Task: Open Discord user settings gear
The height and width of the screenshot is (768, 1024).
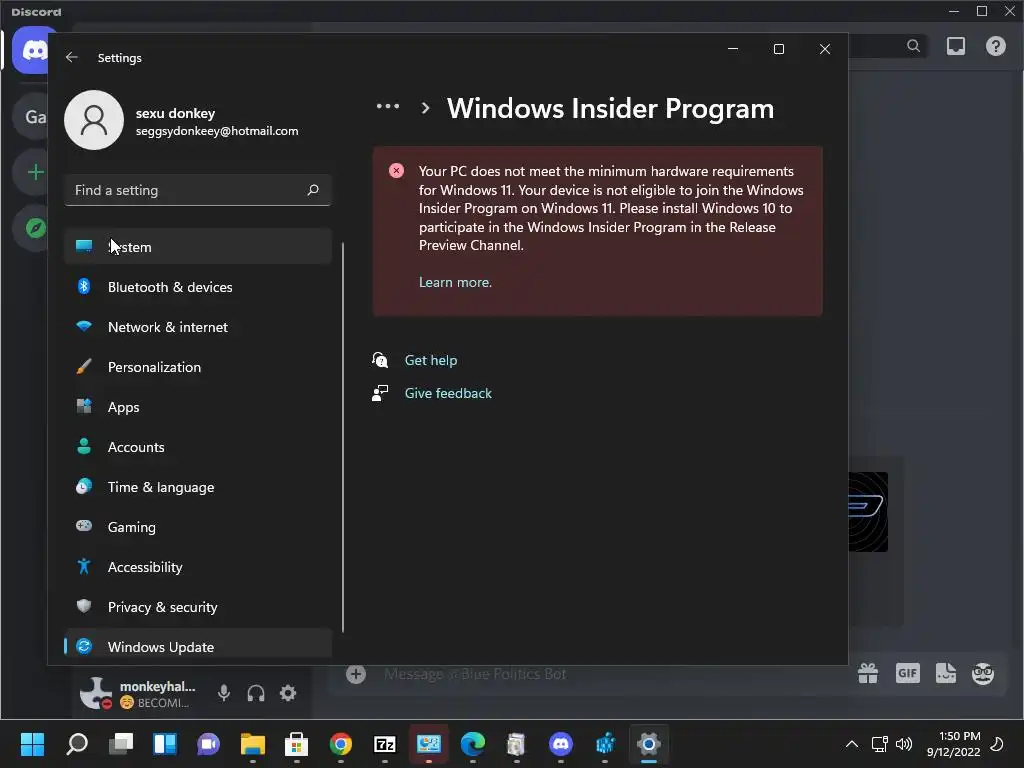Action: pyautogui.click(x=288, y=693)
